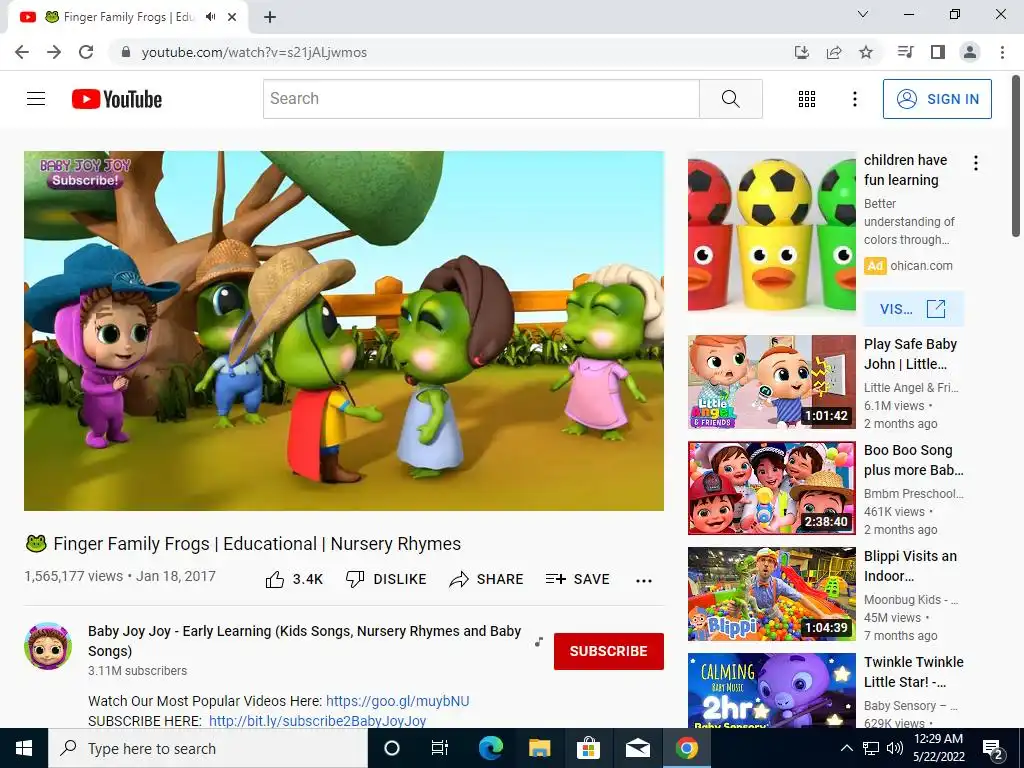Open Task View on taskbar
This screenshot has height=768, width=1024.
[440, 748]
